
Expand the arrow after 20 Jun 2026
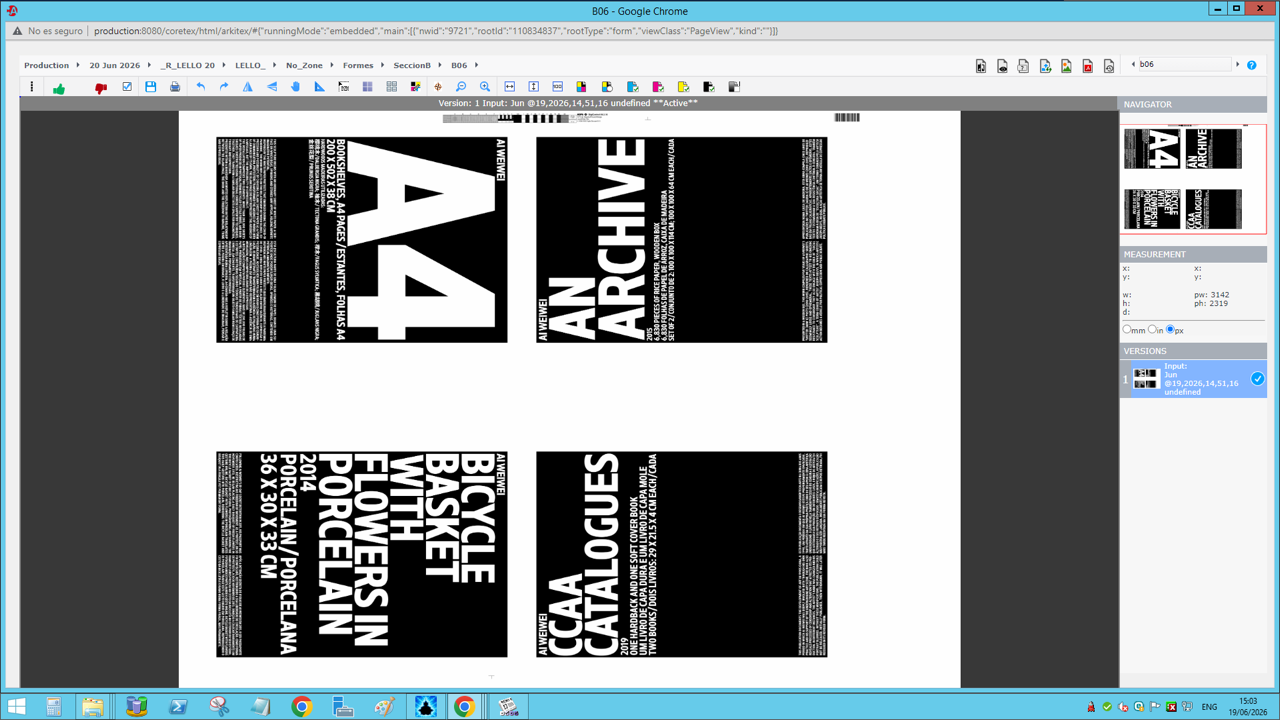150,66
